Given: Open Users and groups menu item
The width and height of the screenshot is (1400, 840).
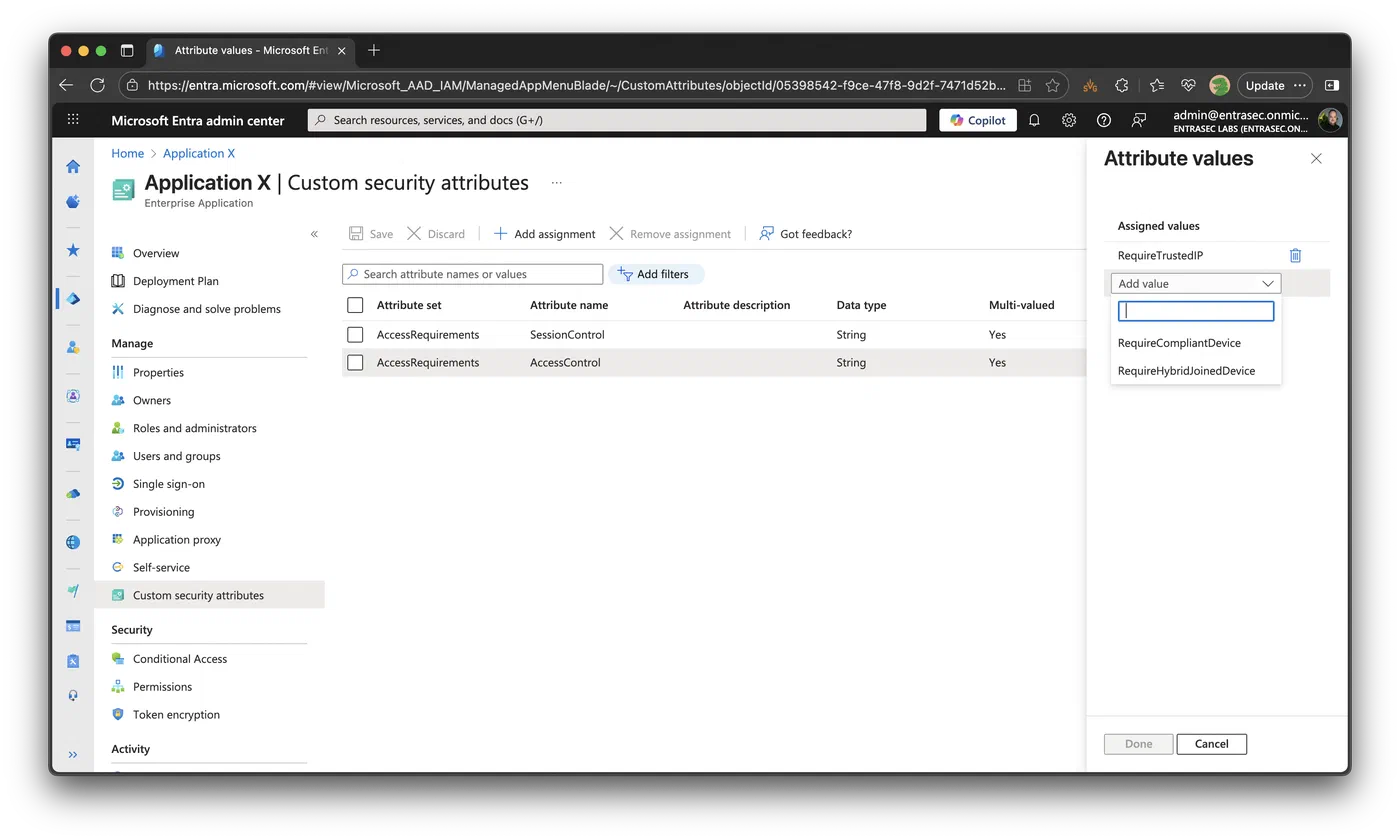Looking at the screenshot, I should (x=177, y=456).
